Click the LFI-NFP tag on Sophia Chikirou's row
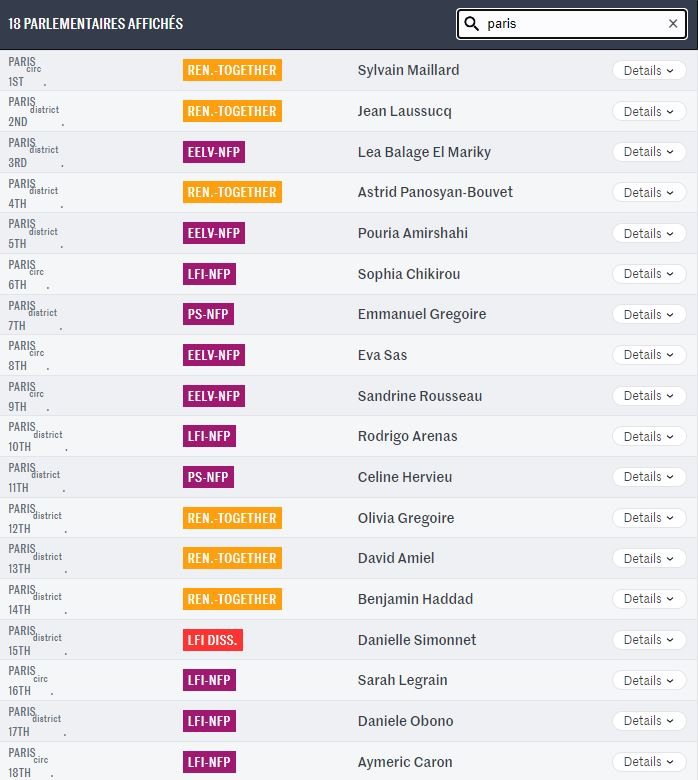698x780 pixels. tap(209, 274)
